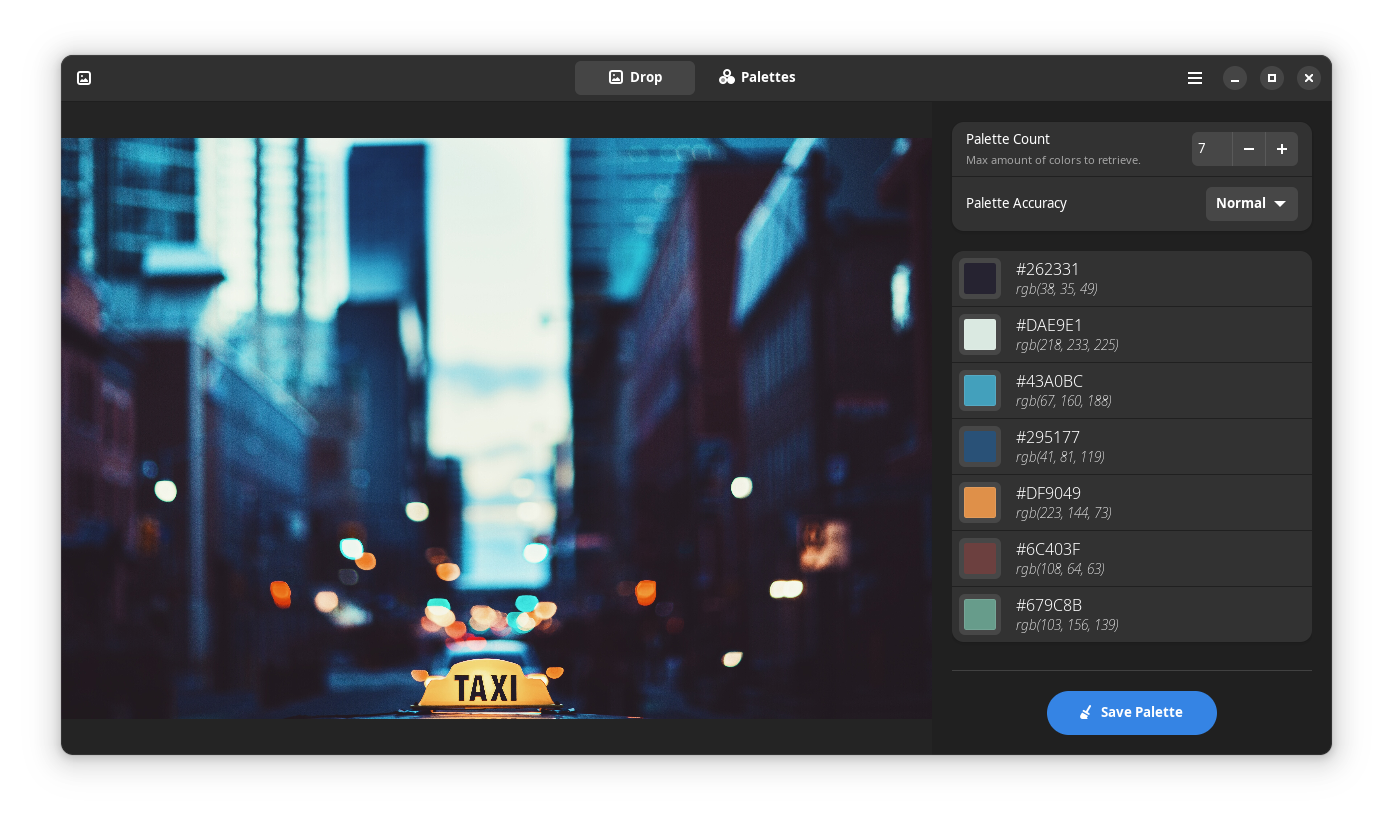The image size is (1393, 822).
Task: Click the #6C403F maroon color swatch
Action: (x=980, y=559)
